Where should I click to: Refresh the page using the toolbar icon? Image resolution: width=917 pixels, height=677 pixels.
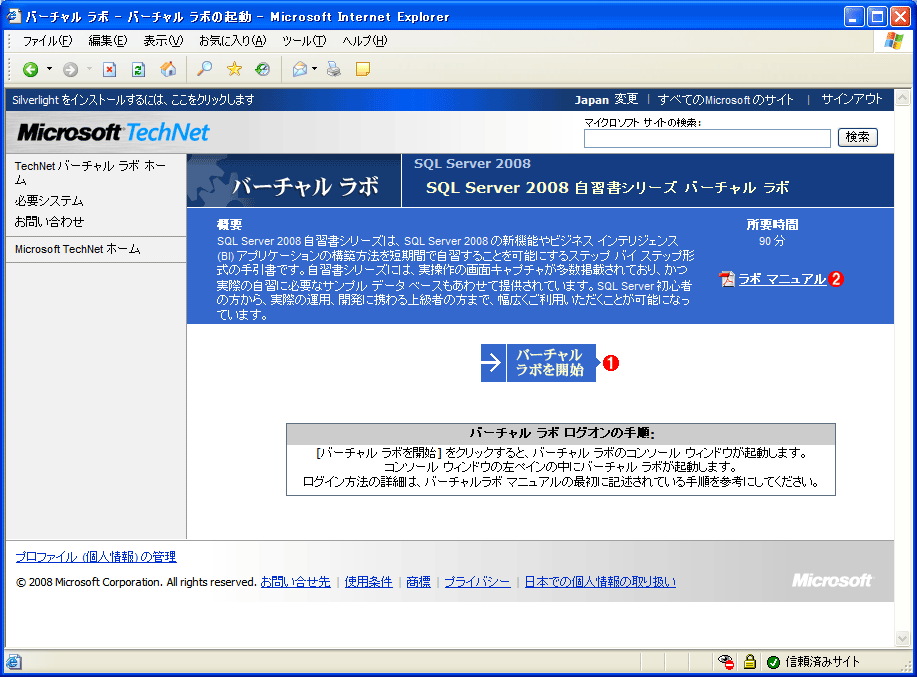coord(138,70)
